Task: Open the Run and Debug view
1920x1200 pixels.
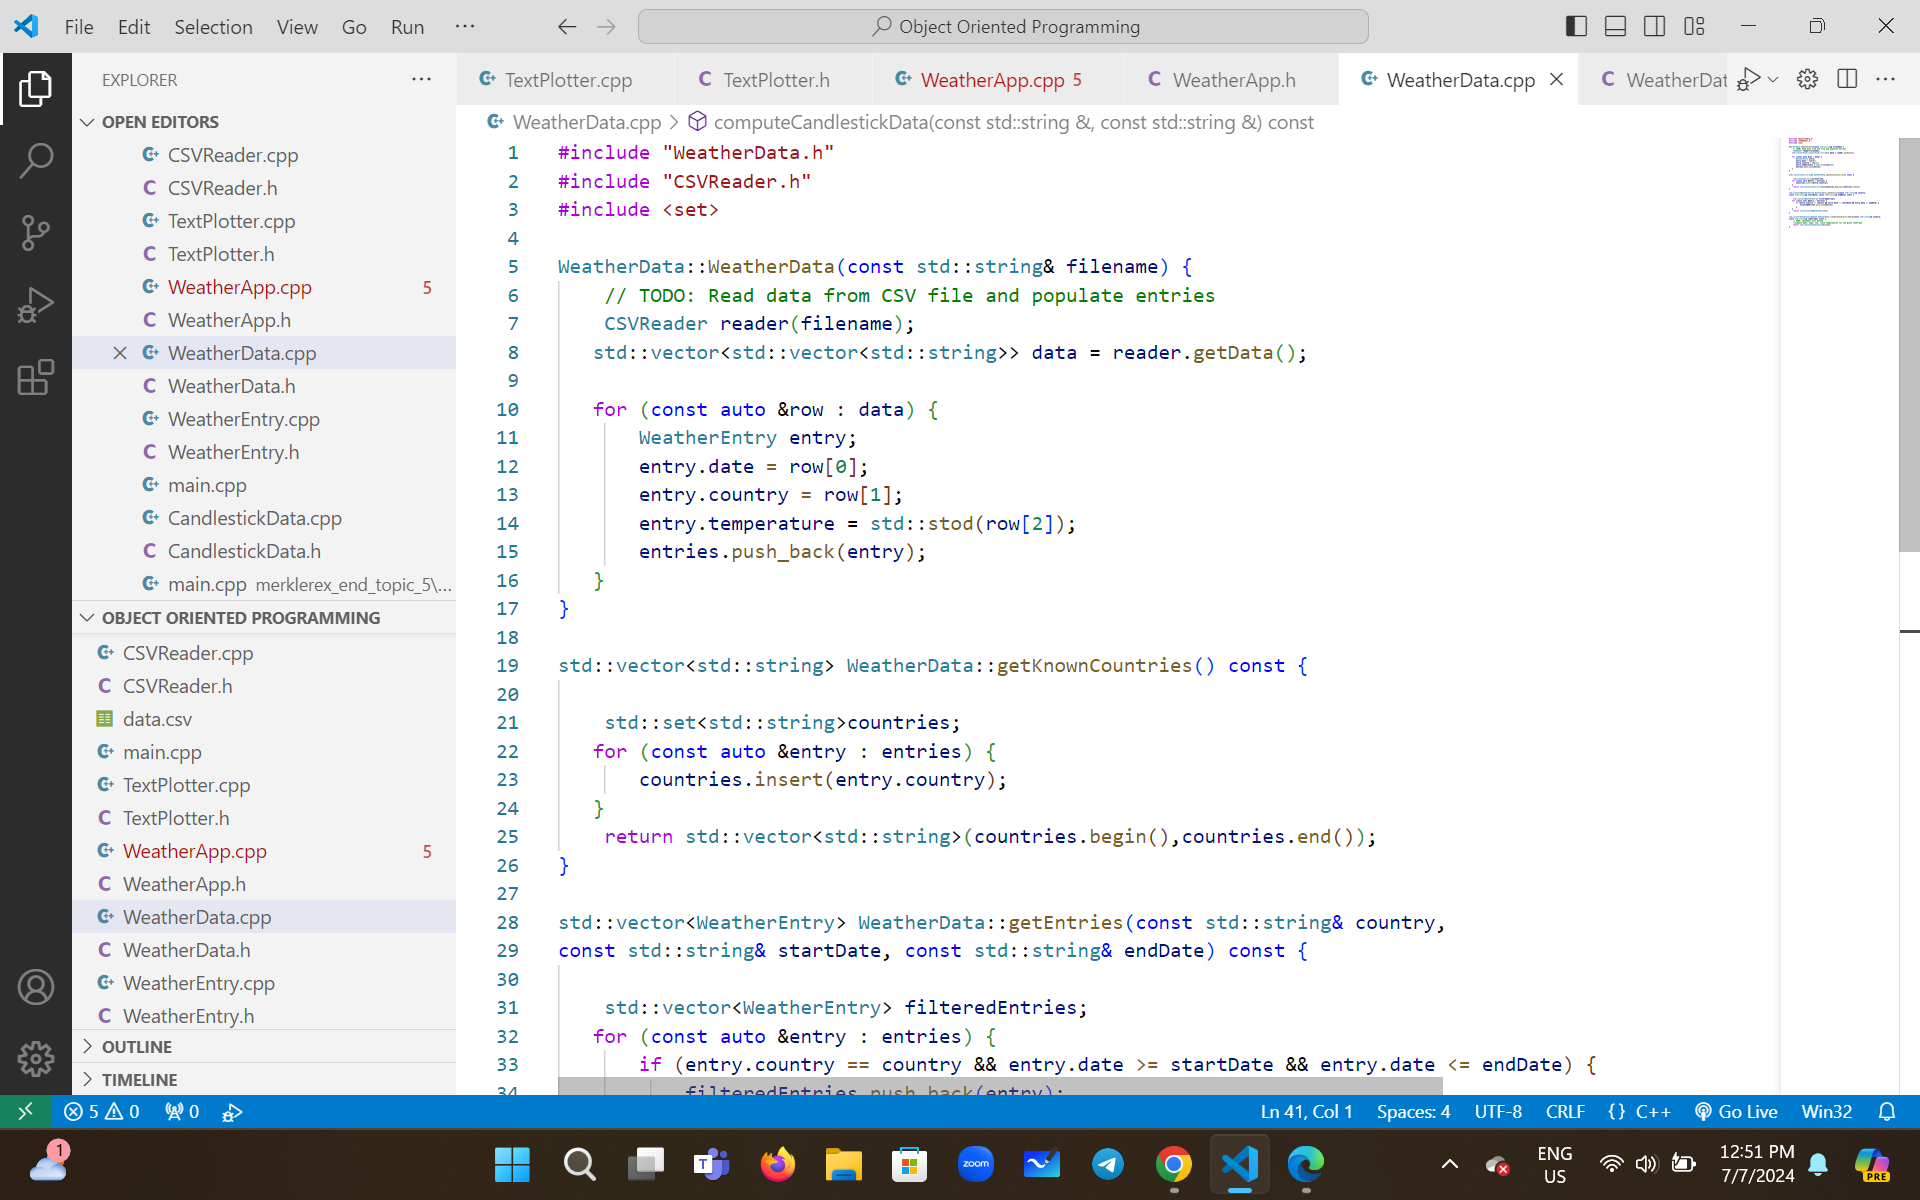Action: click(x=36, y=304)
